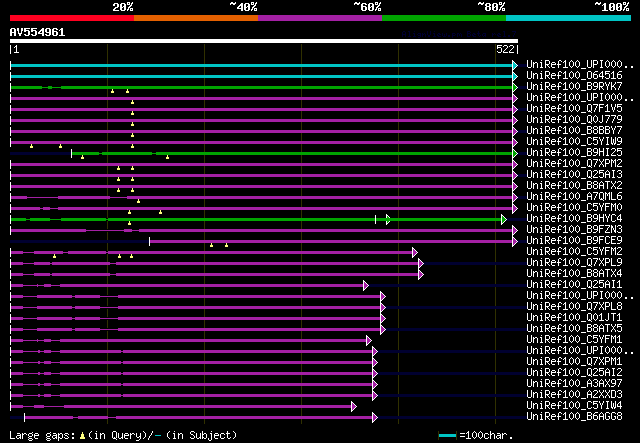Click the arrowhead ending the B6AGG8 alignment bar
This screenshot has width=640, height=443.
[375, 418]
